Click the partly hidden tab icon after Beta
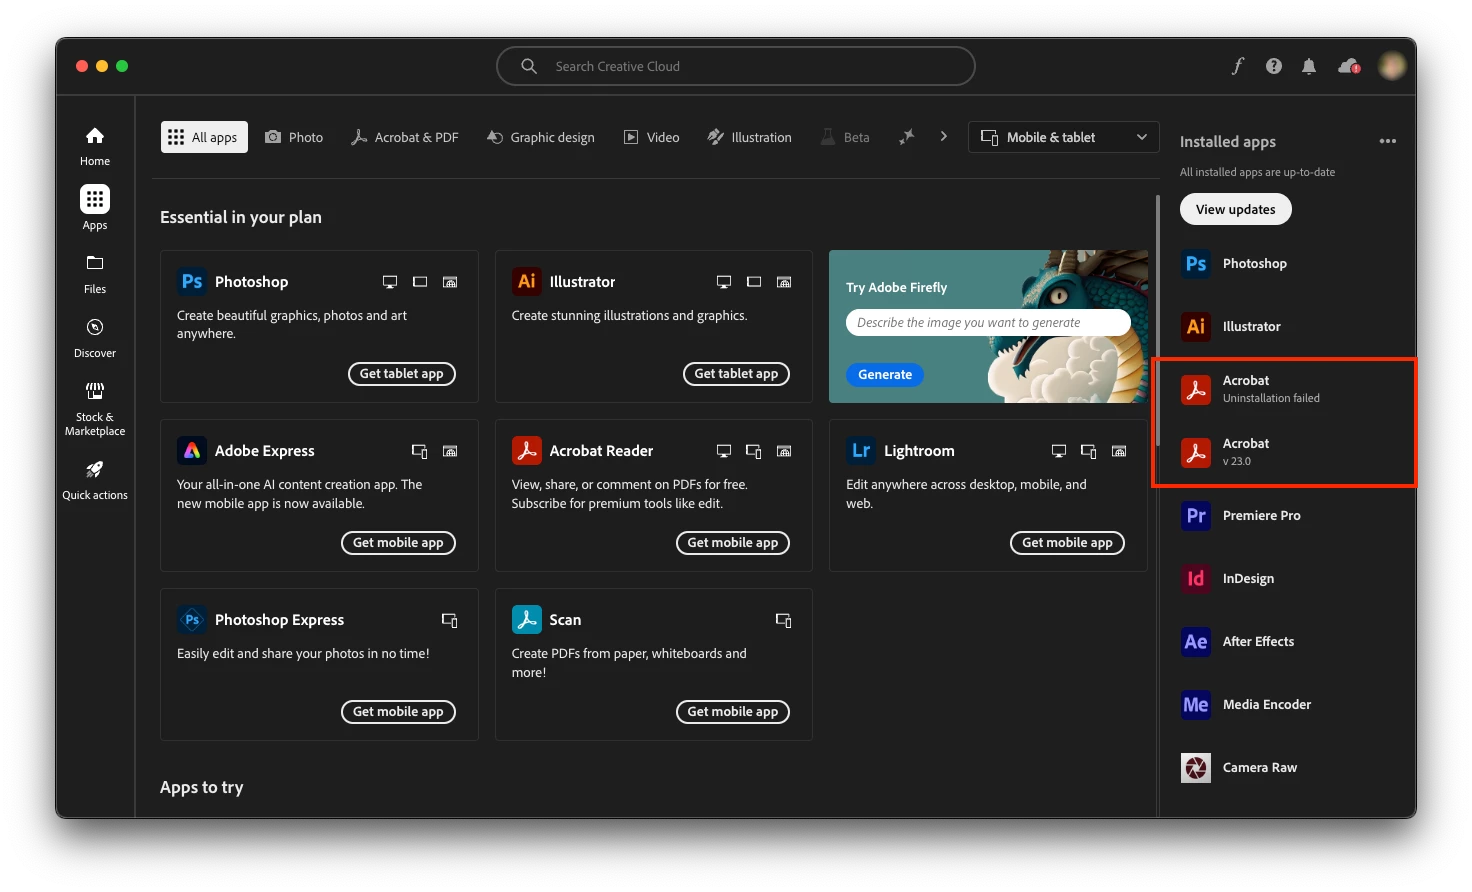This screenshot has width=1472, height=892. [x=906, y=137]
